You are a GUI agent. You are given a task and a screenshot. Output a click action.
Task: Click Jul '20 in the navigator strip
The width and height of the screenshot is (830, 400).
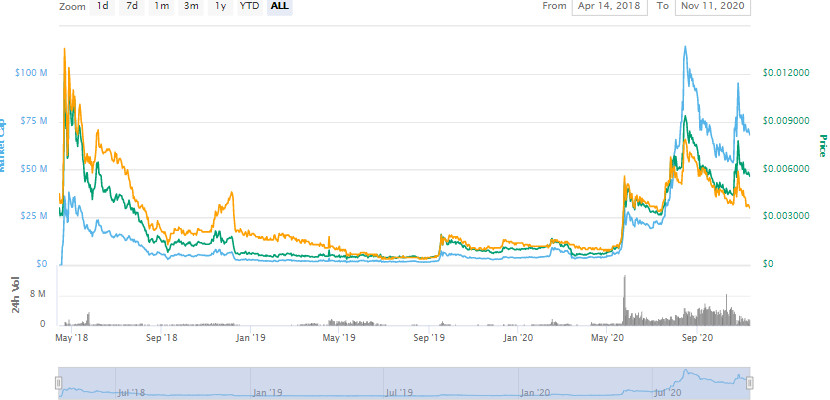tap(668, 393)
